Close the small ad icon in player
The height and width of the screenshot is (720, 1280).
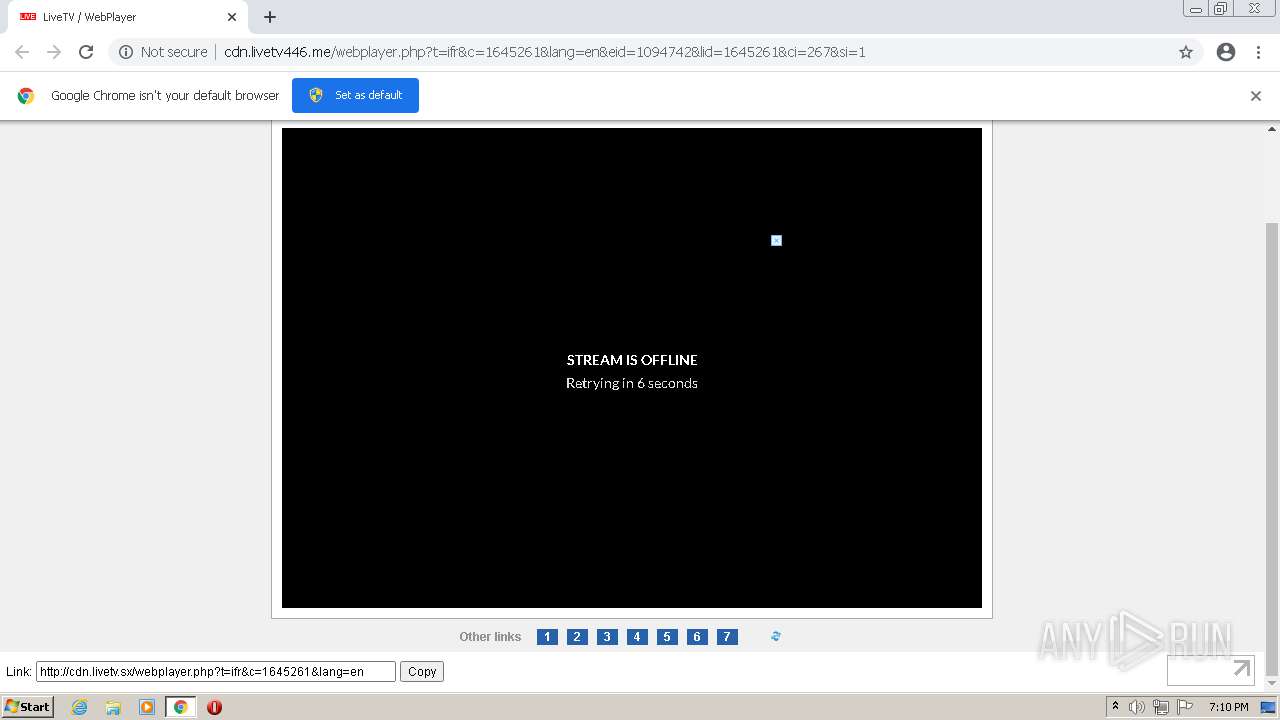click(x=776, y=240)
